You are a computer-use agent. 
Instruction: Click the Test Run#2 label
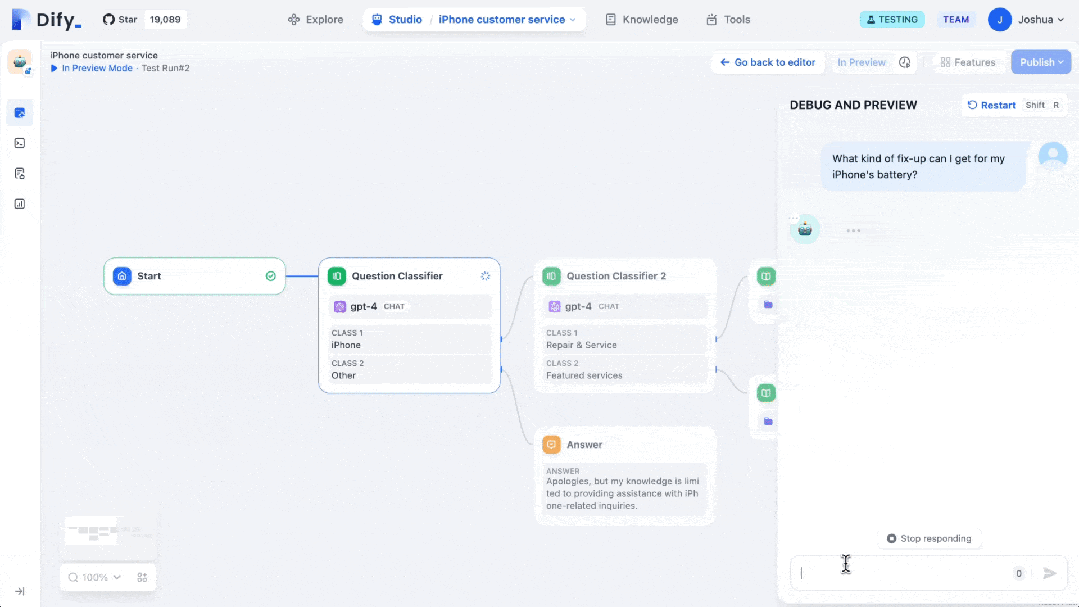(x=165, y=68)
